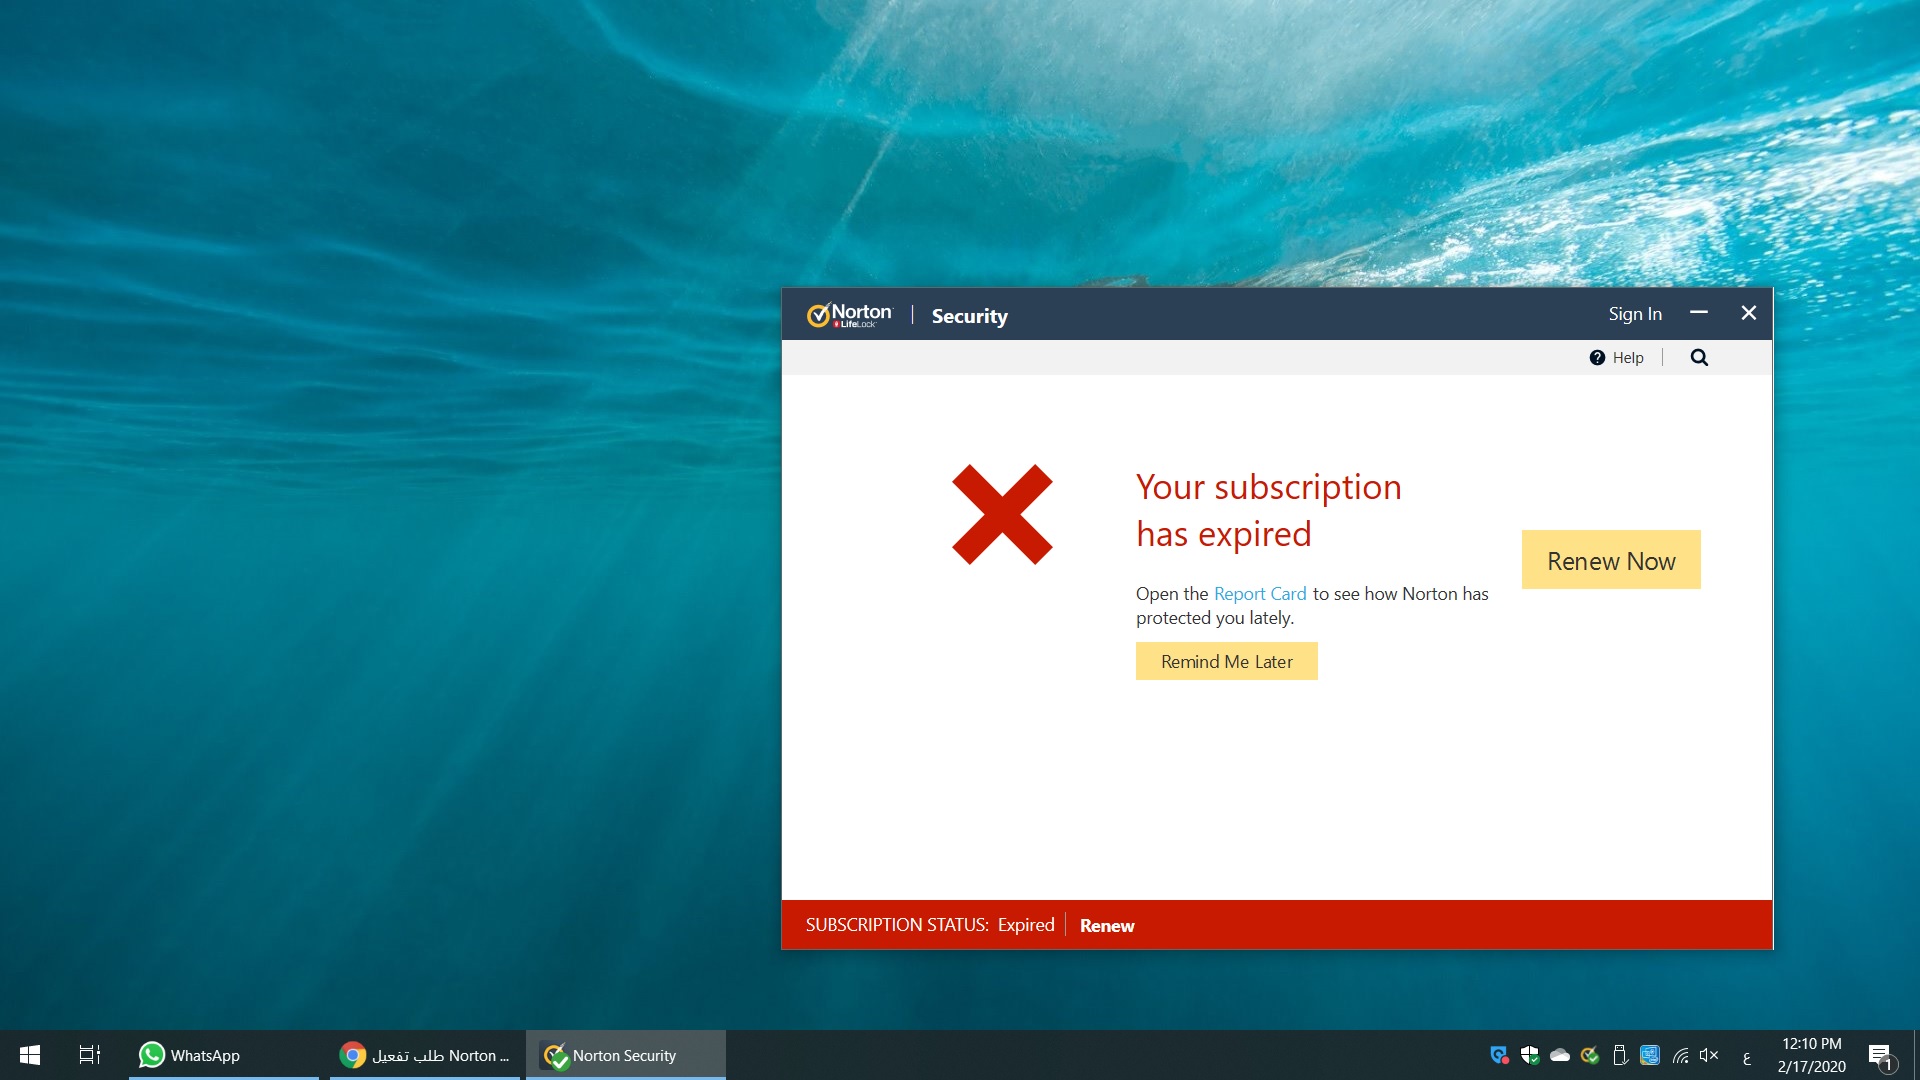Click the Show desktop sliver at taskbar edge
The height and width of the screenshot is (1080, 1920).
pyautogui.click(x=1916, y=1055)
